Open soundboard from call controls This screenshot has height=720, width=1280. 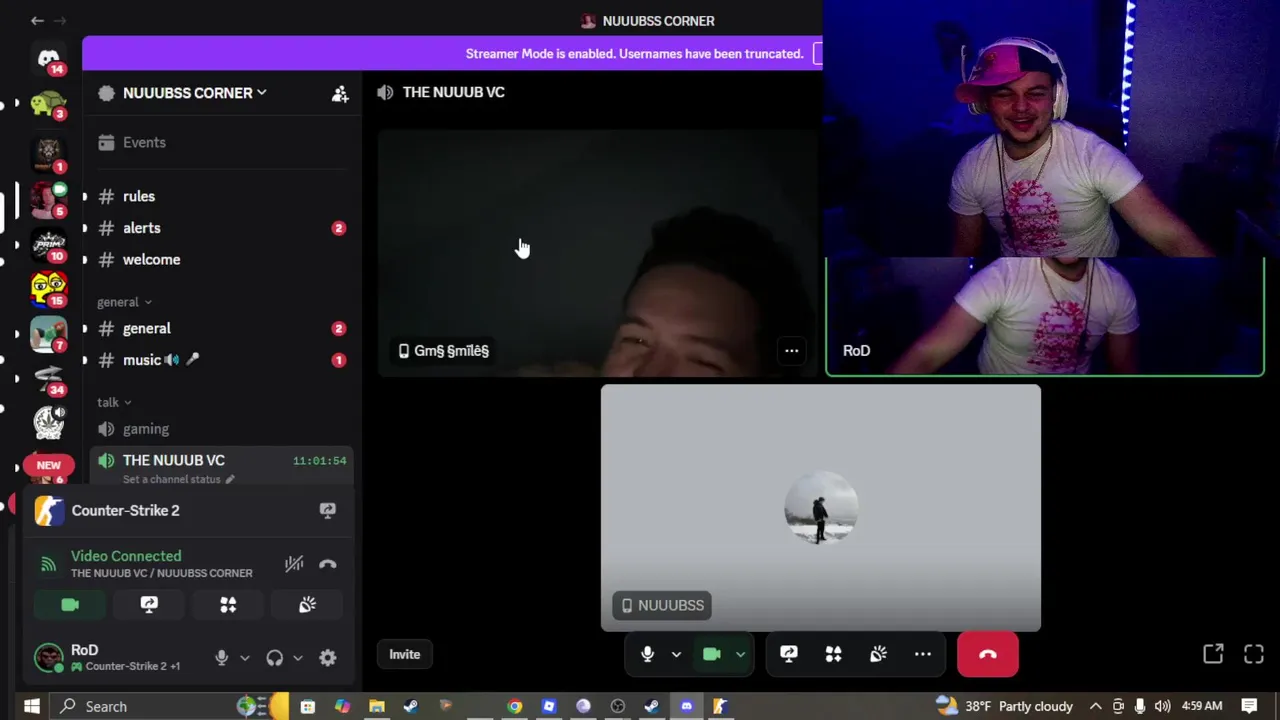878,654
